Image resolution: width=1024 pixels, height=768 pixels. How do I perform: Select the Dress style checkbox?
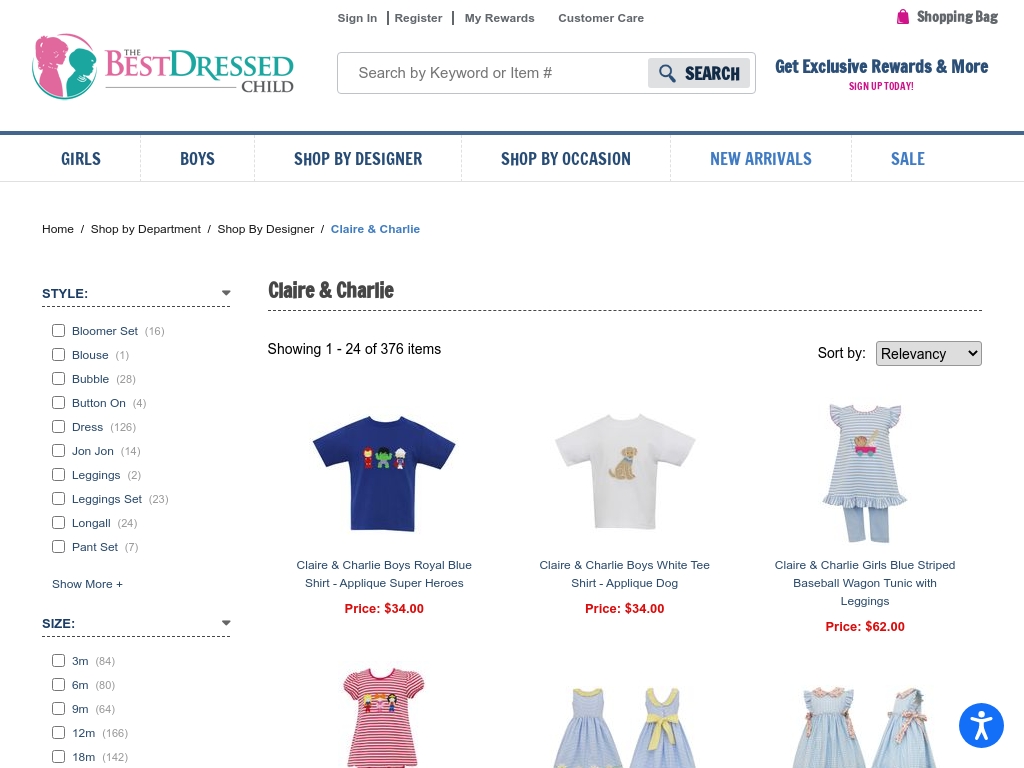[59, 426]
